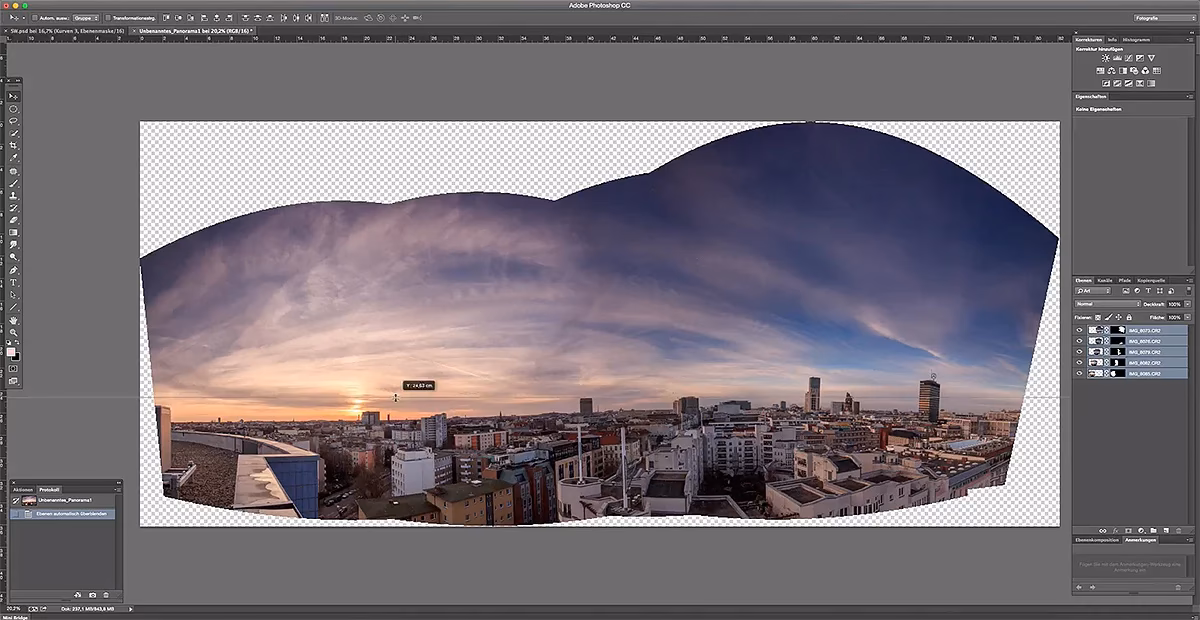Select the Move tool

[13, 96]
